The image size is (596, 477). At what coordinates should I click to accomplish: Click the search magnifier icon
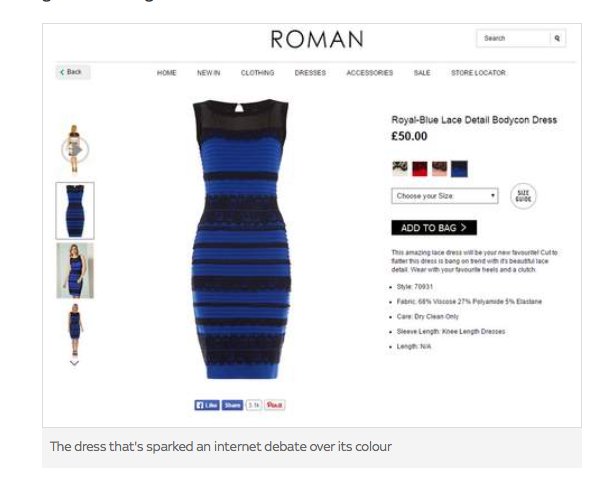click(557, 38)
